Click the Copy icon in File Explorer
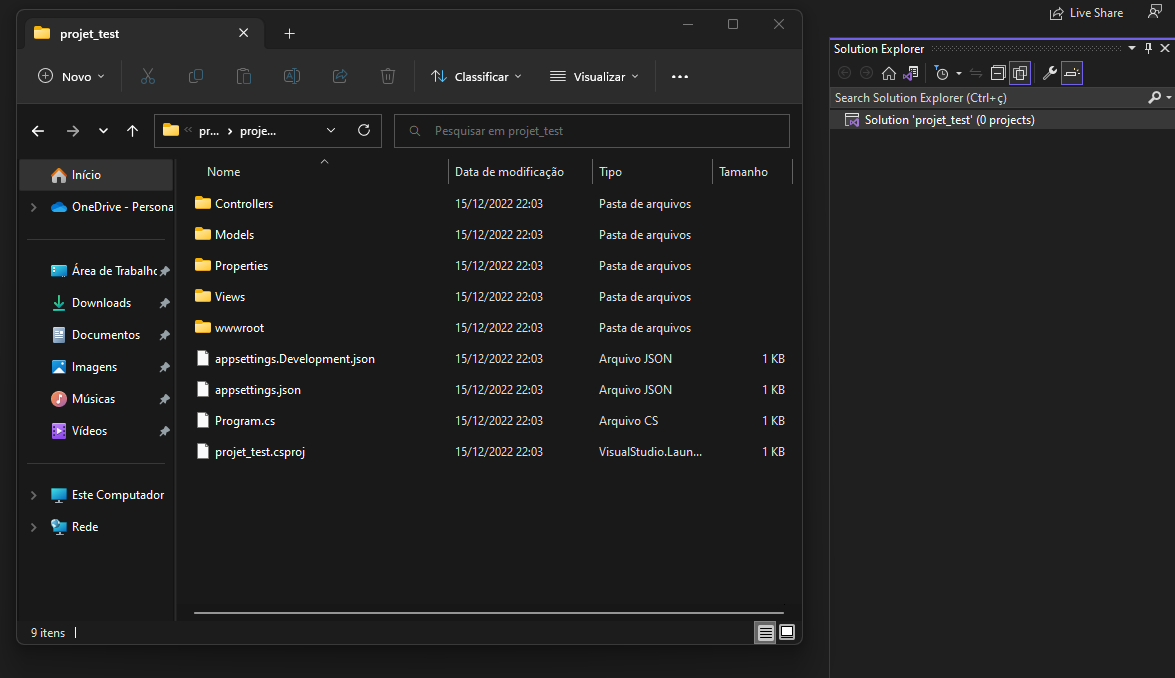Viewport: 1175px width, 678px height. [x=196, y=76]
